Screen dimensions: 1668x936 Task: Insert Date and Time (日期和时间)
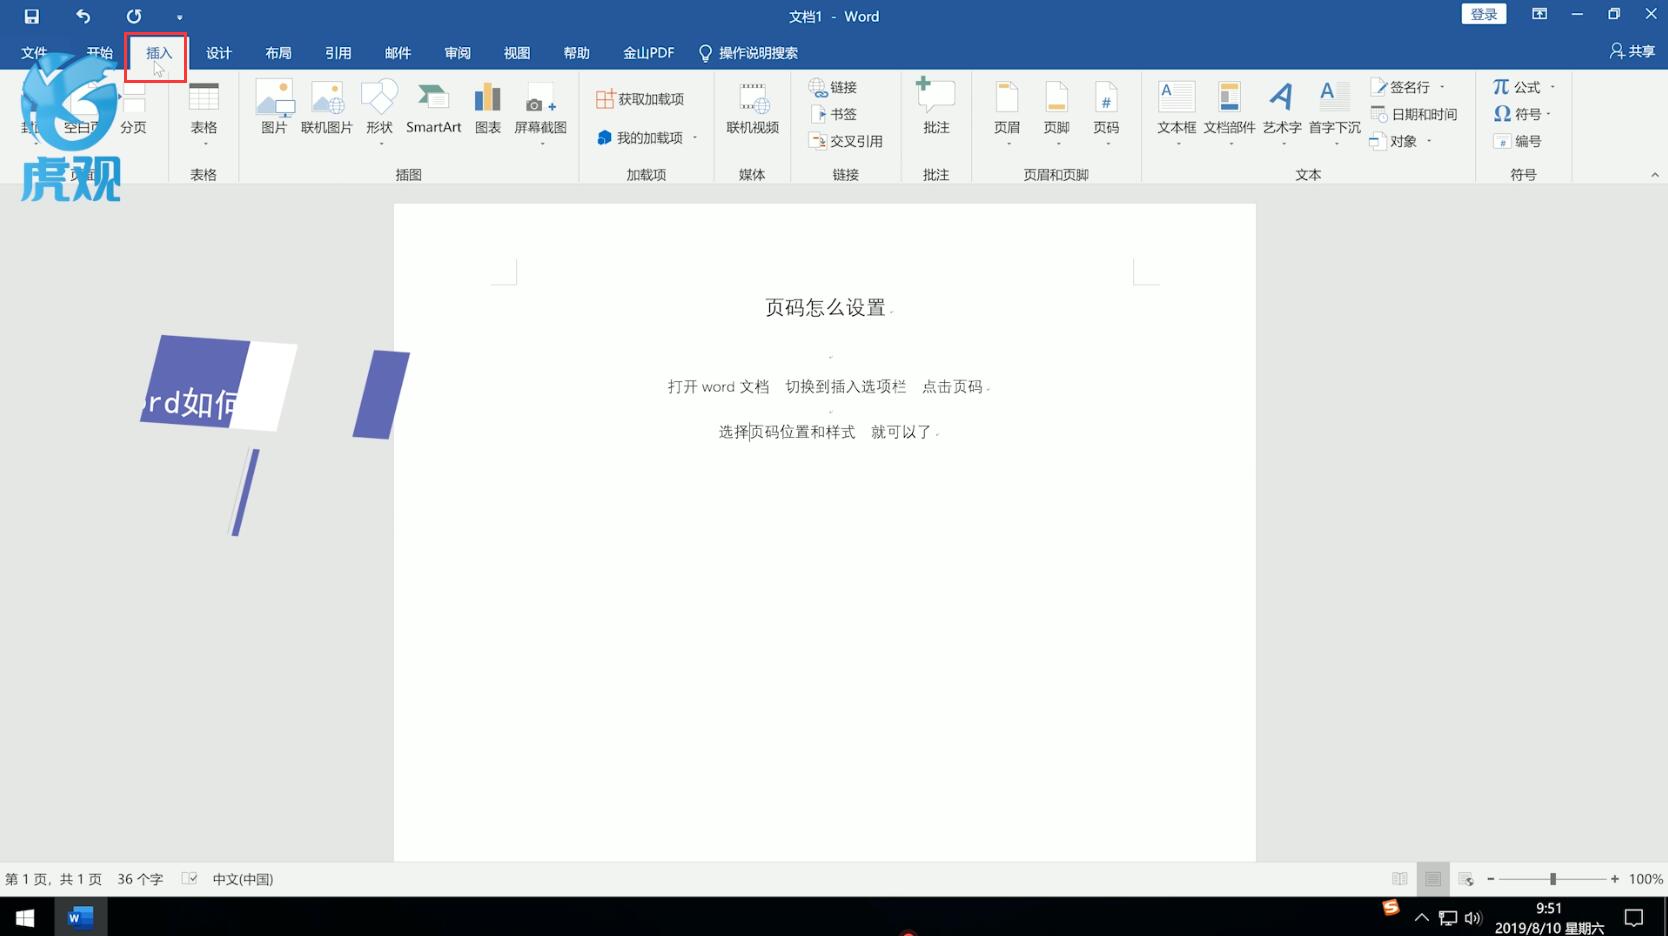click(1414, 114)
